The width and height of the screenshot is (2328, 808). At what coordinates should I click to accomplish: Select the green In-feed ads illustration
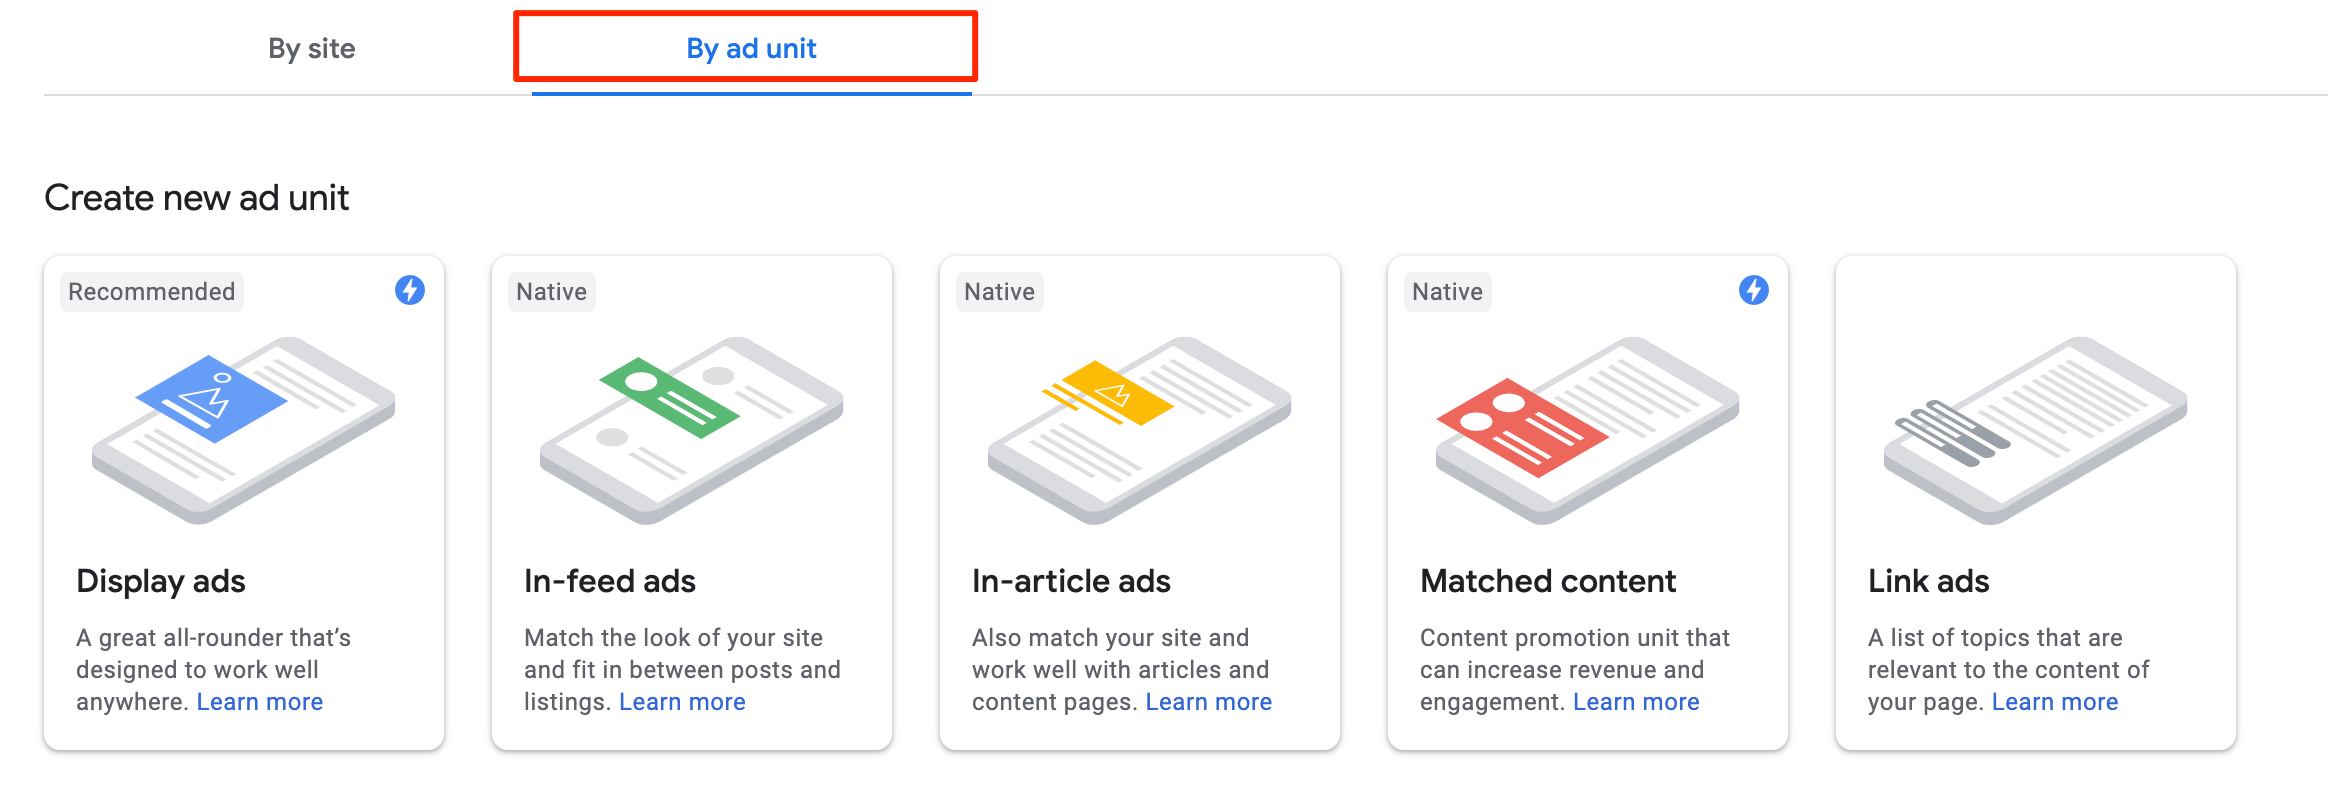[691, 429]
